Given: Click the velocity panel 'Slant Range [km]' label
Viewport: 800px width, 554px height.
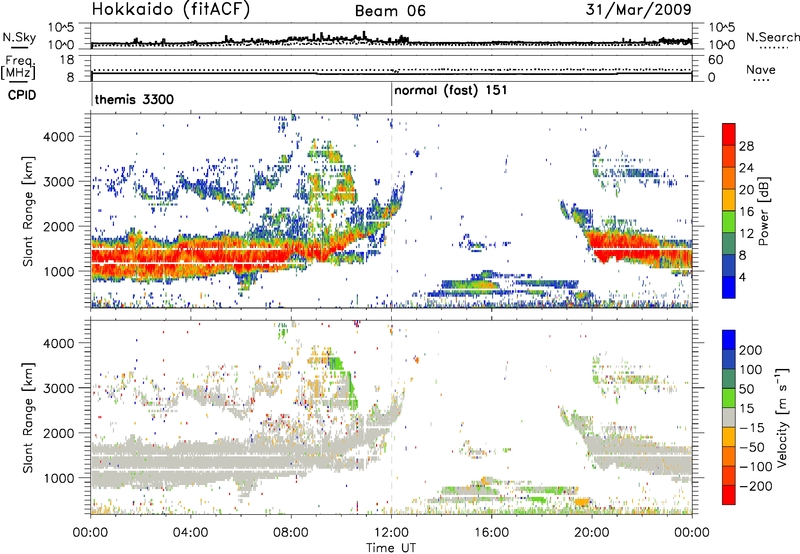Looking at the screenshot, I should point(28,417).
